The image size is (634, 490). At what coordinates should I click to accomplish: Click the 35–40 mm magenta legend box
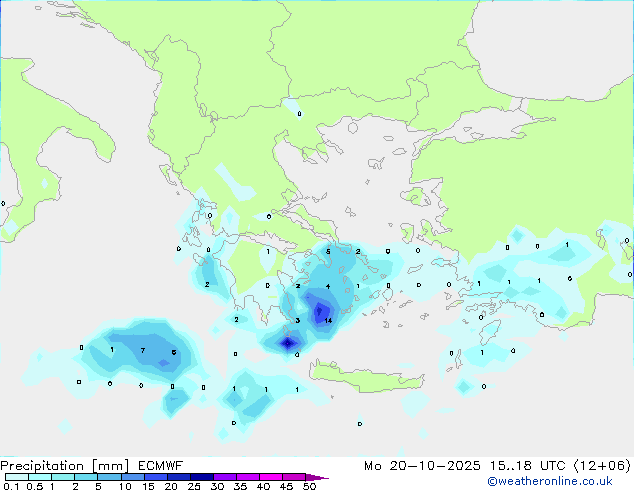click(x=248, y=477)
